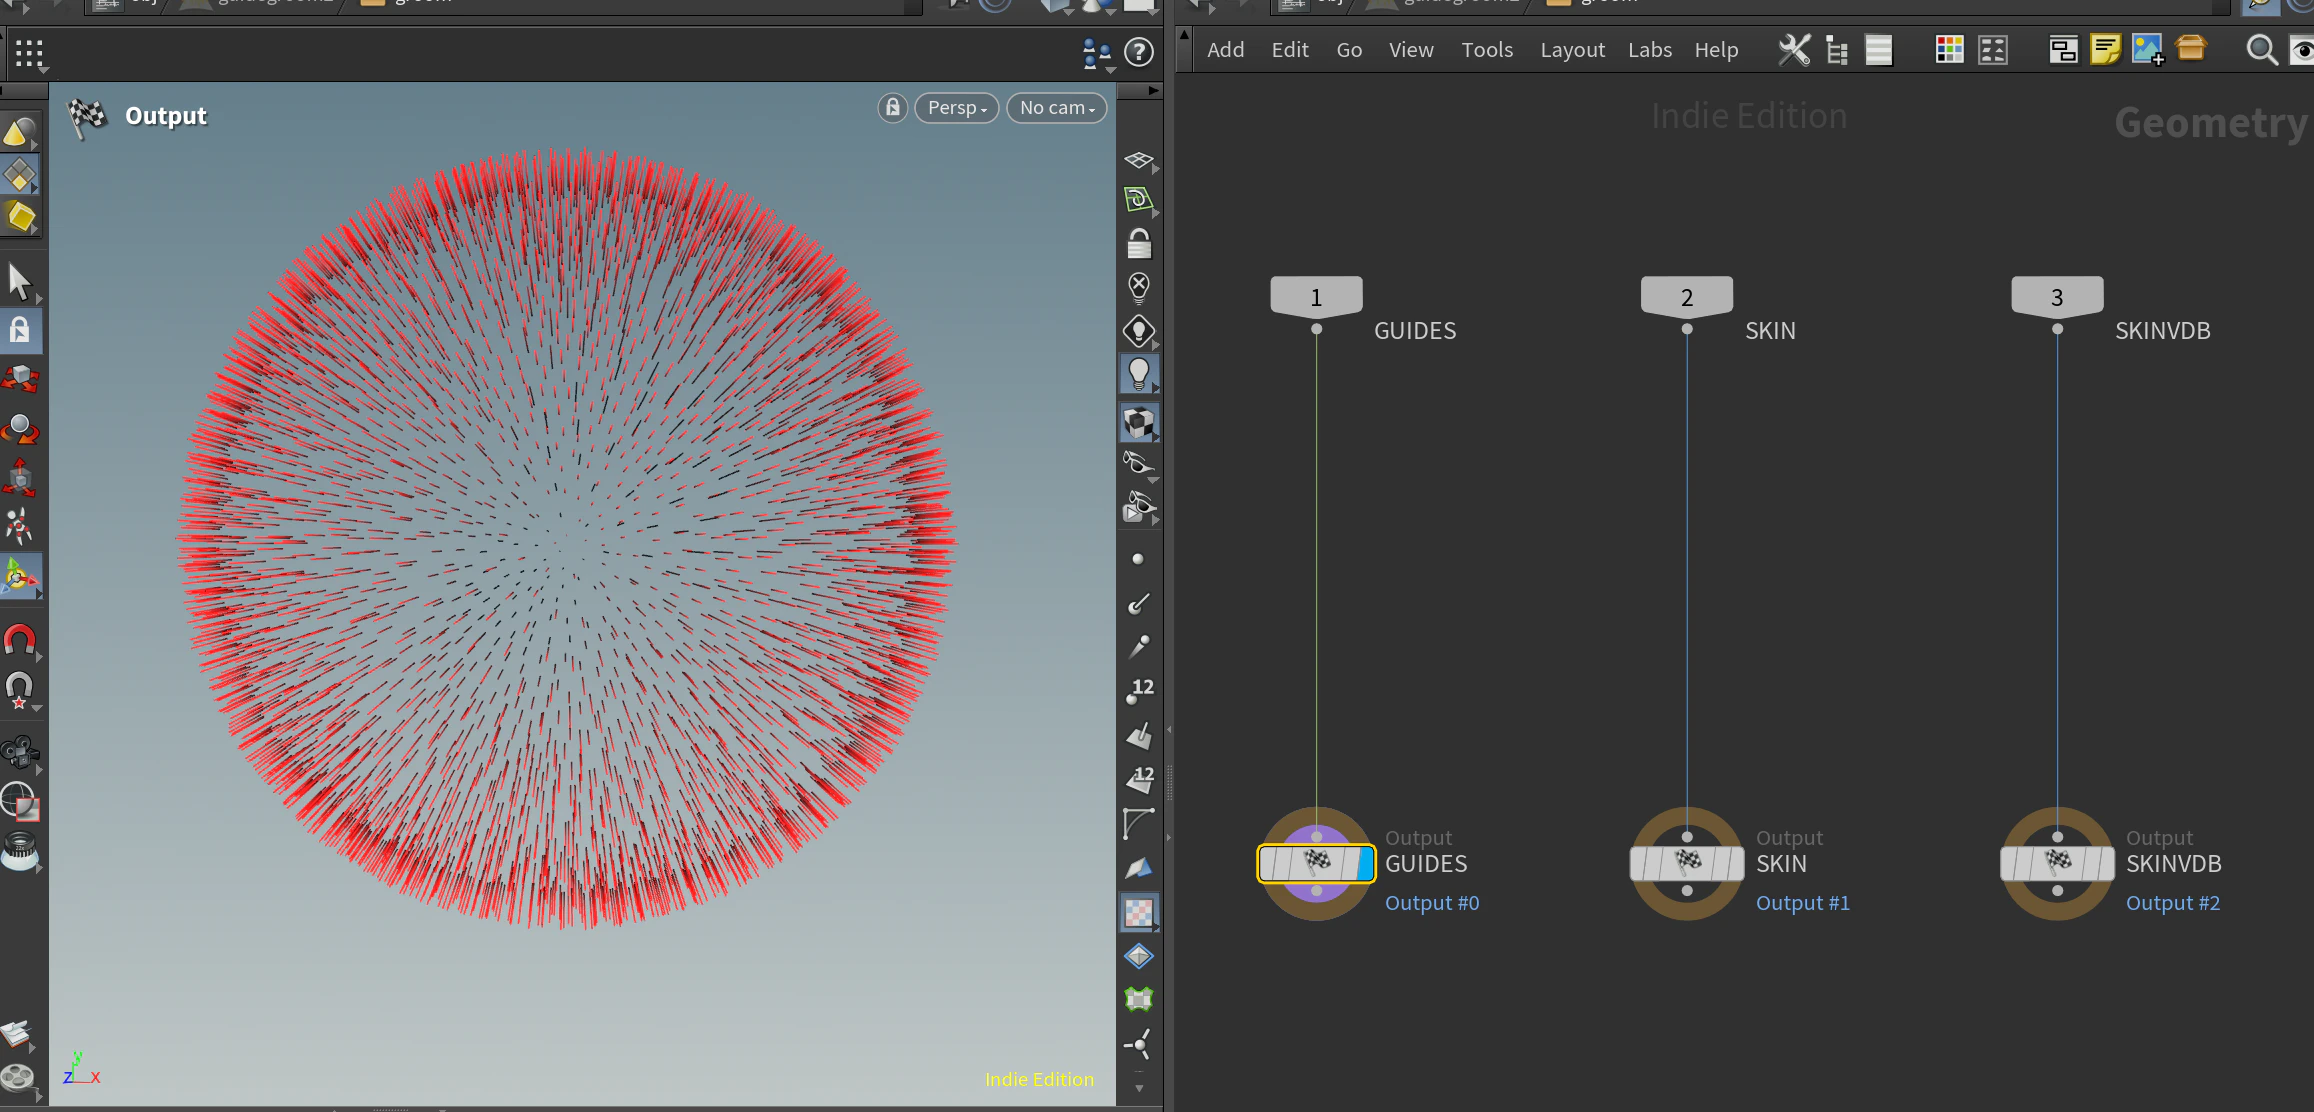
Task: Open the star magnet snapping options
Action: [20, 689]
